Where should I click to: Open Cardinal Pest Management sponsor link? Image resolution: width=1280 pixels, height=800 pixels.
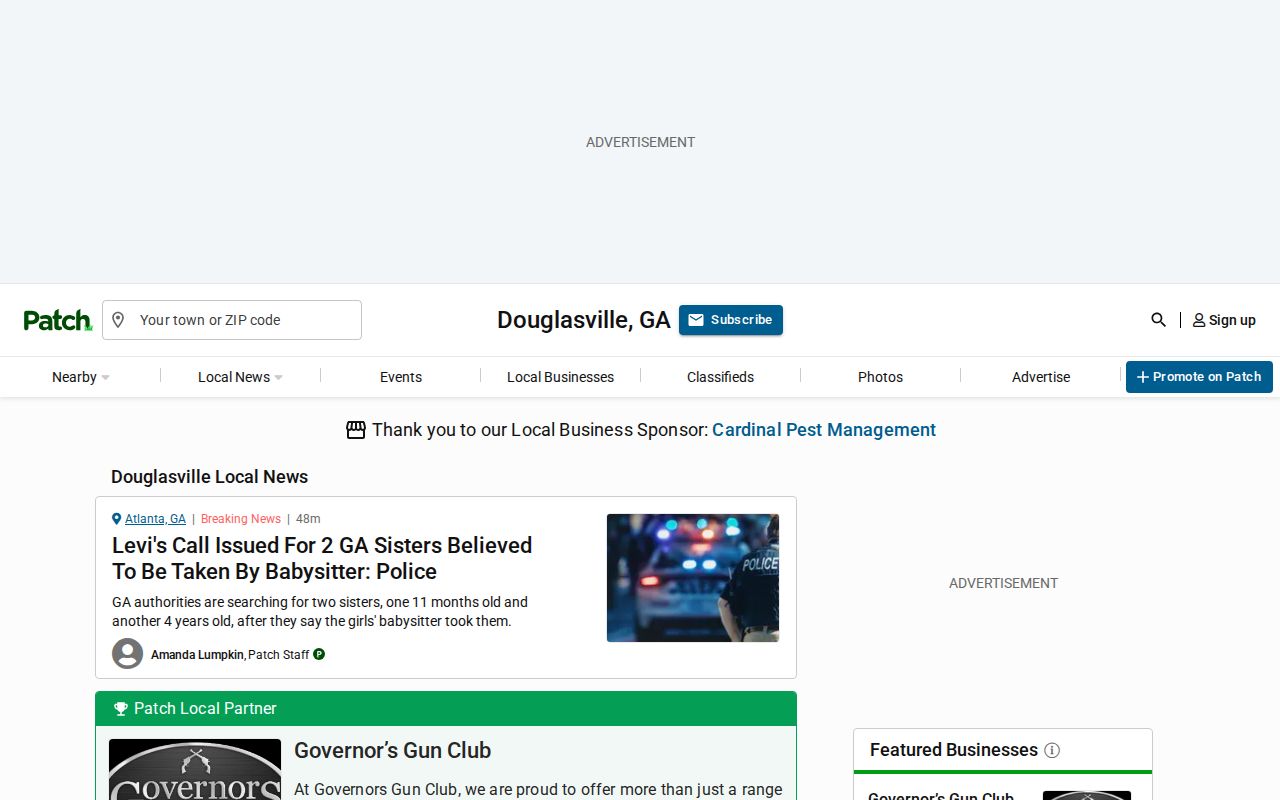point(824,430)
